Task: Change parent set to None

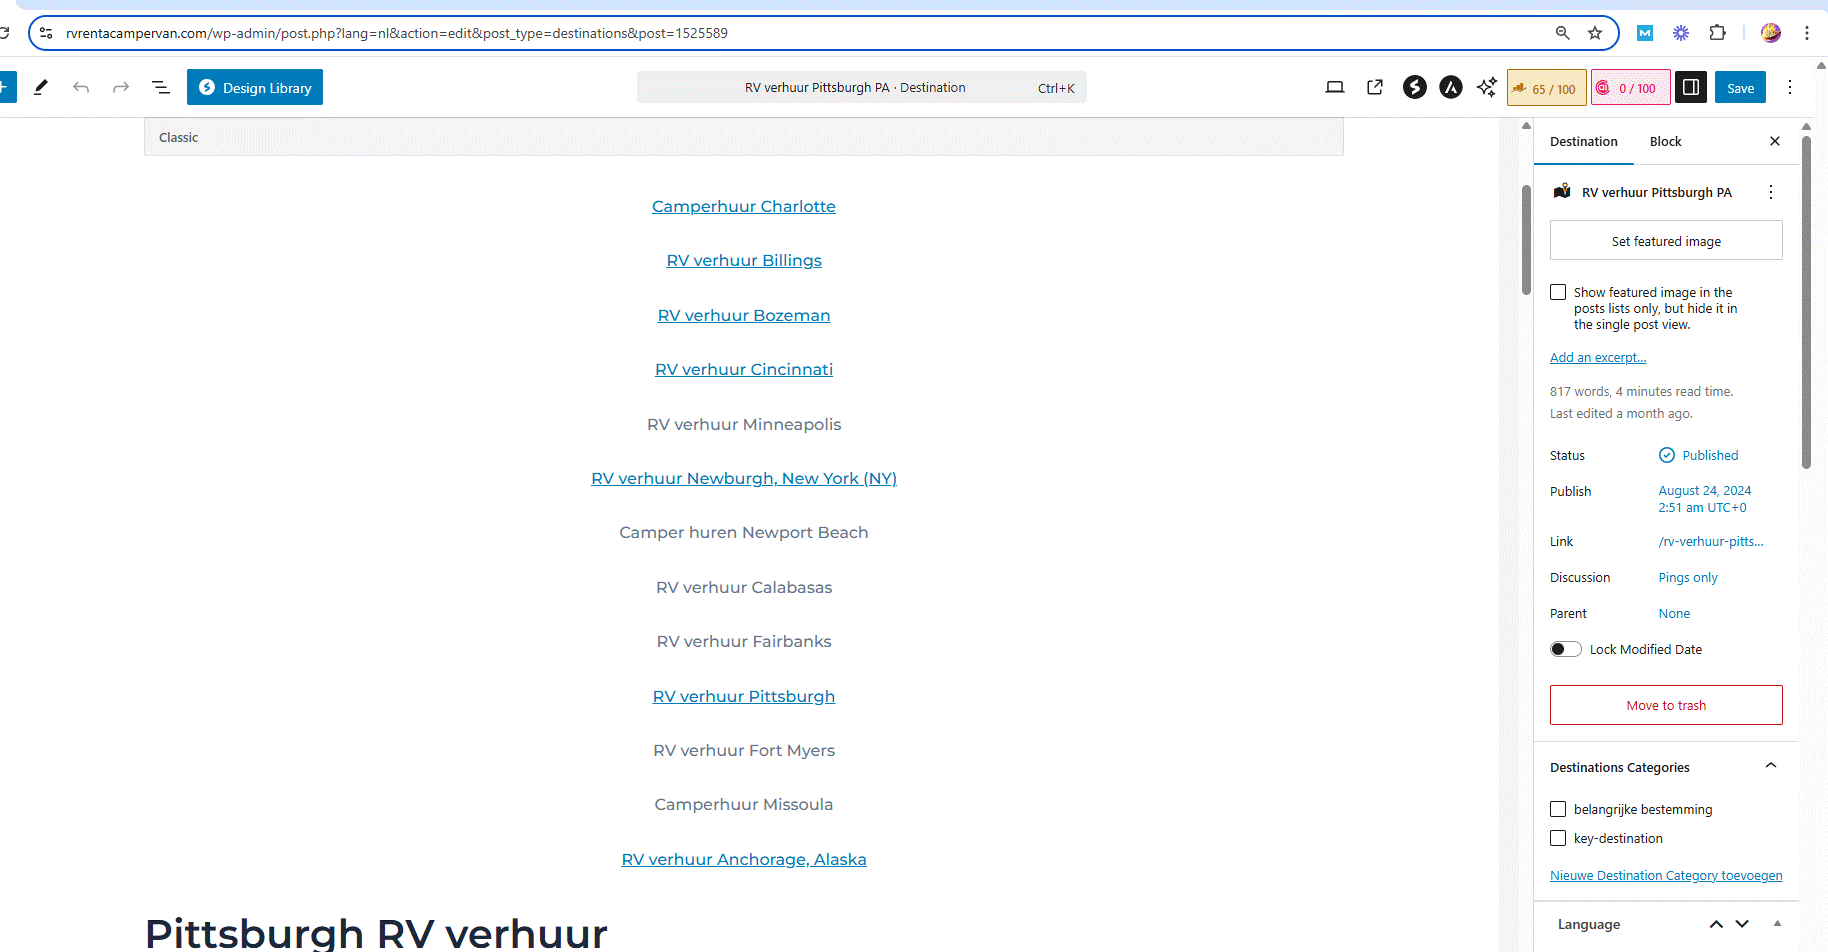Action: pyautogui.click(x=1674, y=613)
